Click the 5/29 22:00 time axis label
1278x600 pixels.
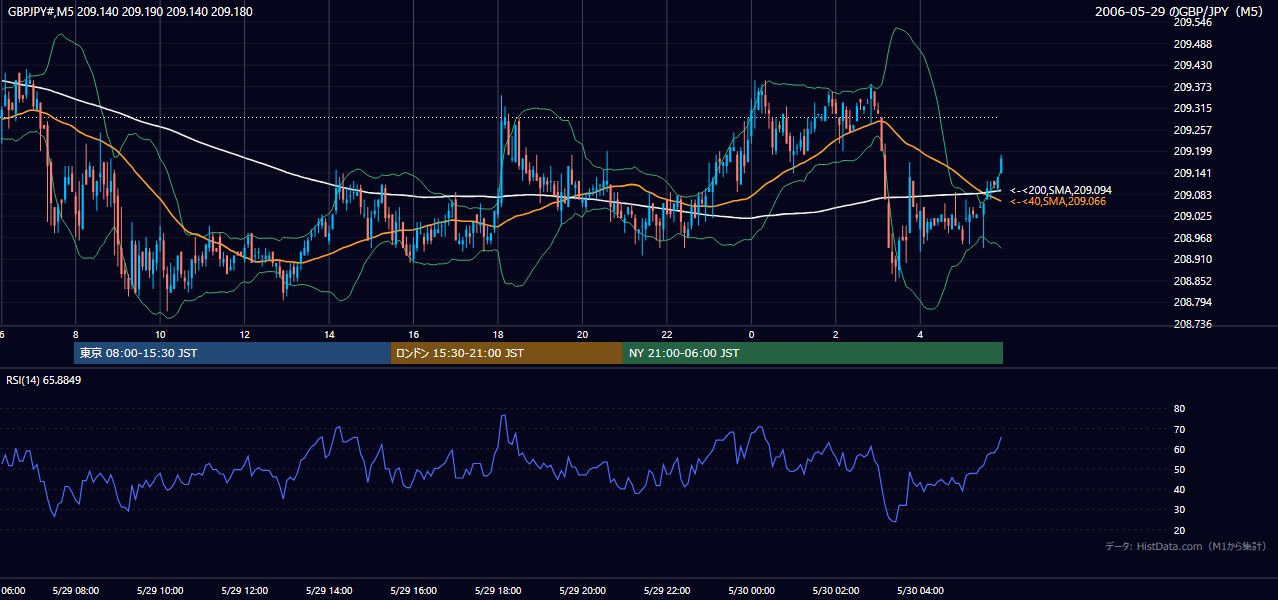pyautogui.click(x=667, y=591)
